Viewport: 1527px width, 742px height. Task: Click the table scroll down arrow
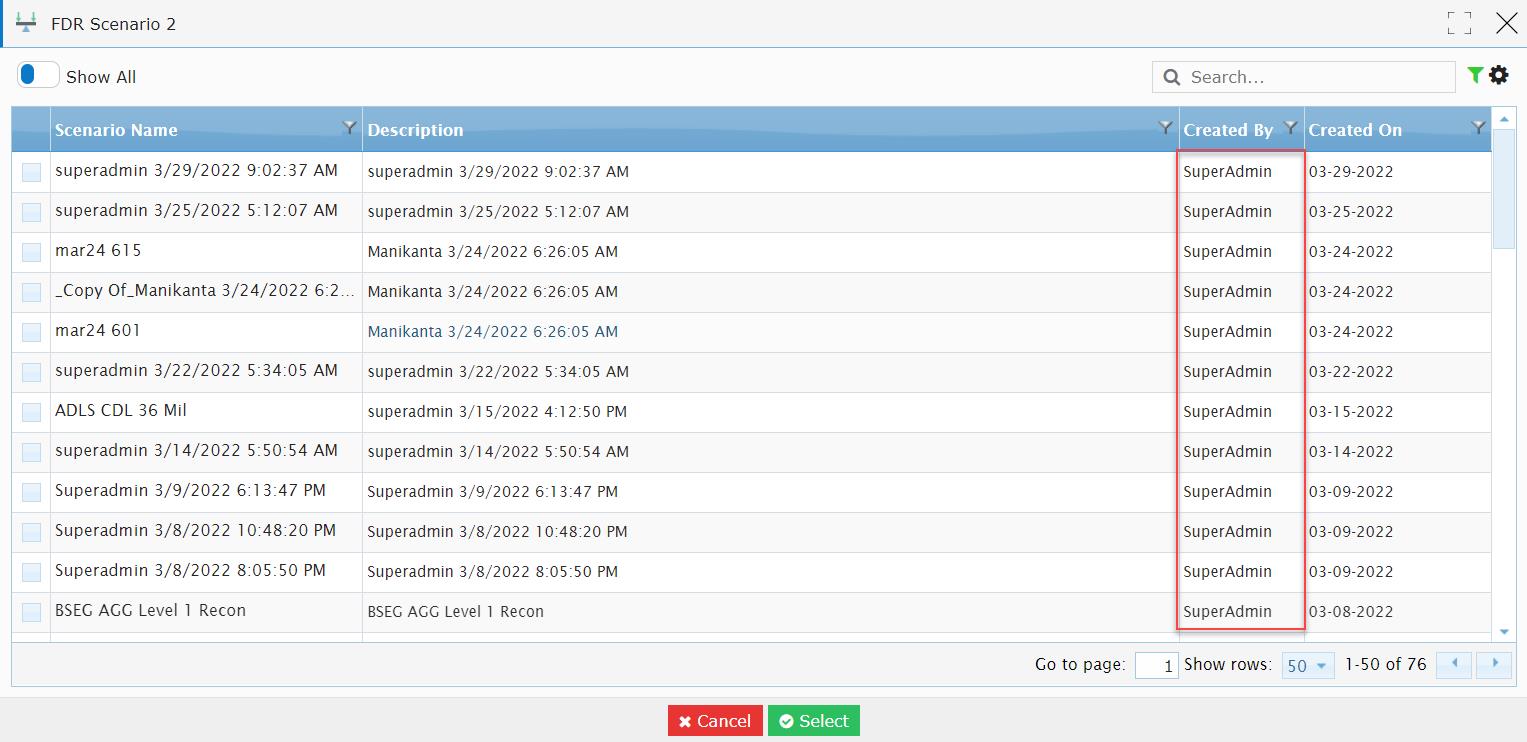click(1504, 632)
